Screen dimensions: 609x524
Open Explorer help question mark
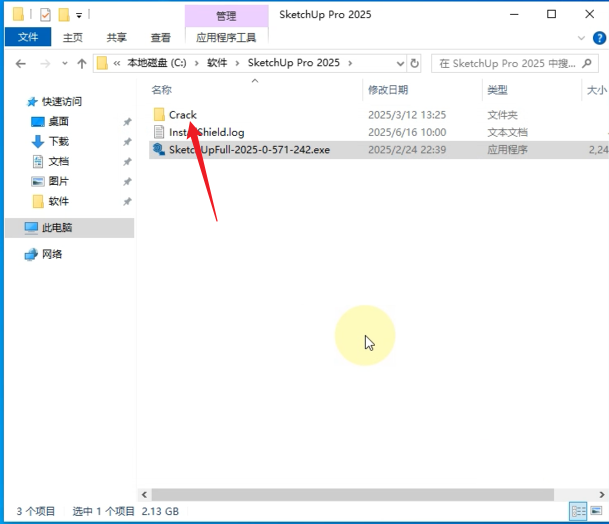point(599,38)
